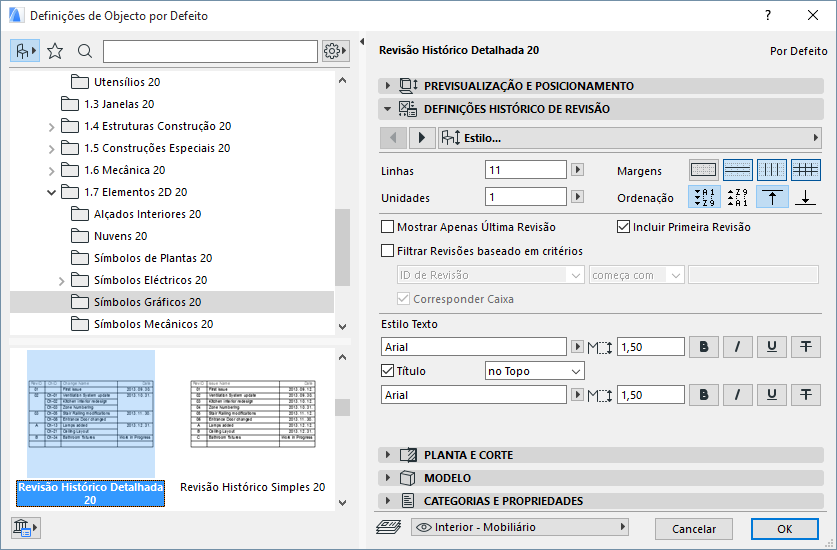Open the library folder view mode button

tap(25, 51)
